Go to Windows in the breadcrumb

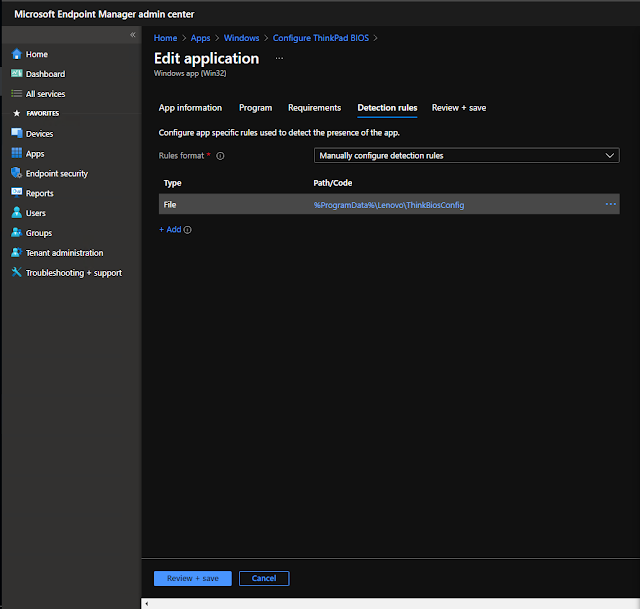[241, 38]
